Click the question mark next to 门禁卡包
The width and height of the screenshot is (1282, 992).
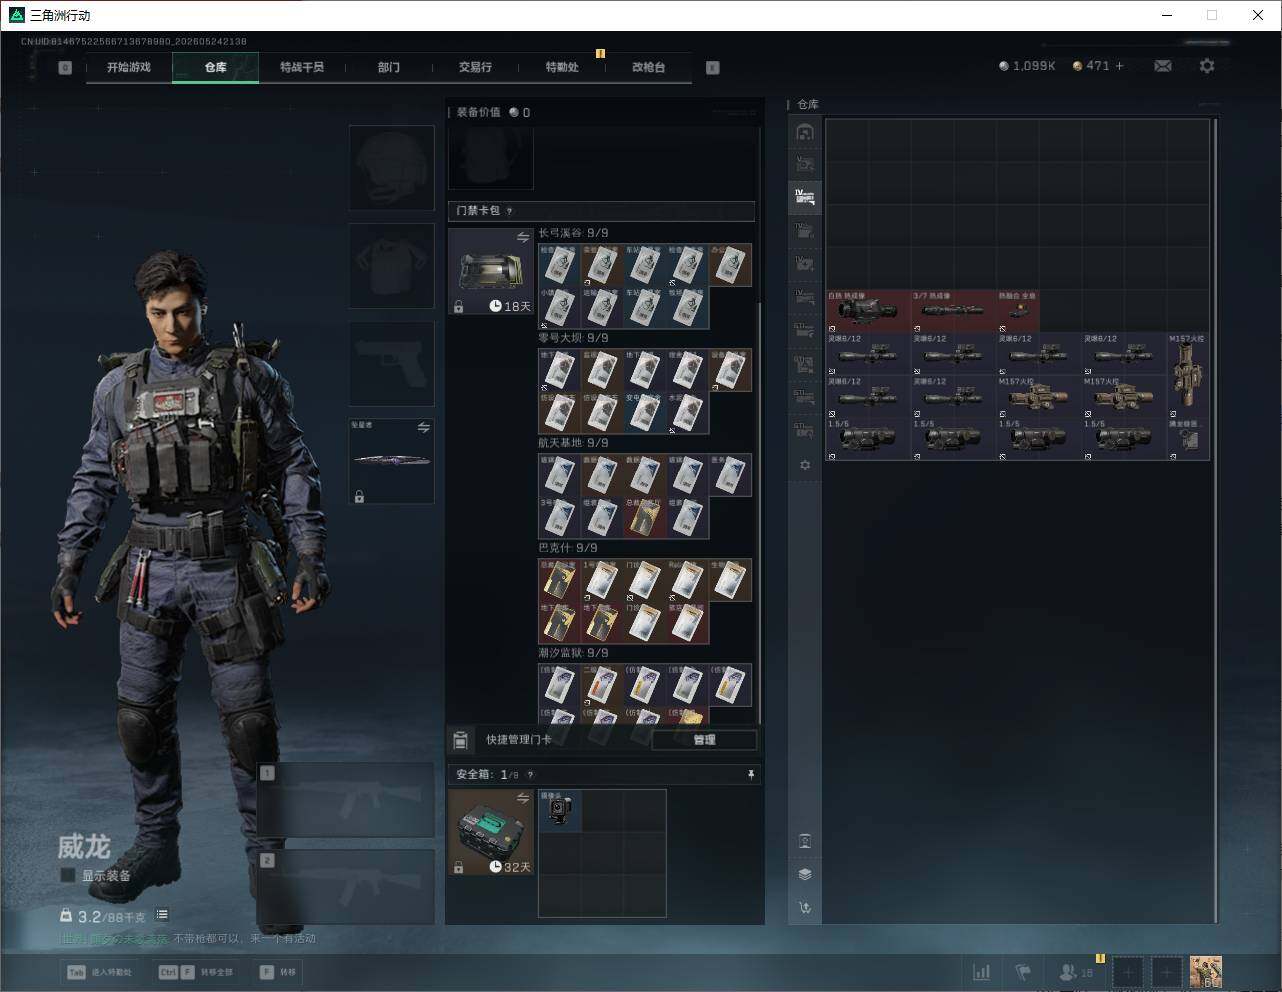[x=510, y=211]
